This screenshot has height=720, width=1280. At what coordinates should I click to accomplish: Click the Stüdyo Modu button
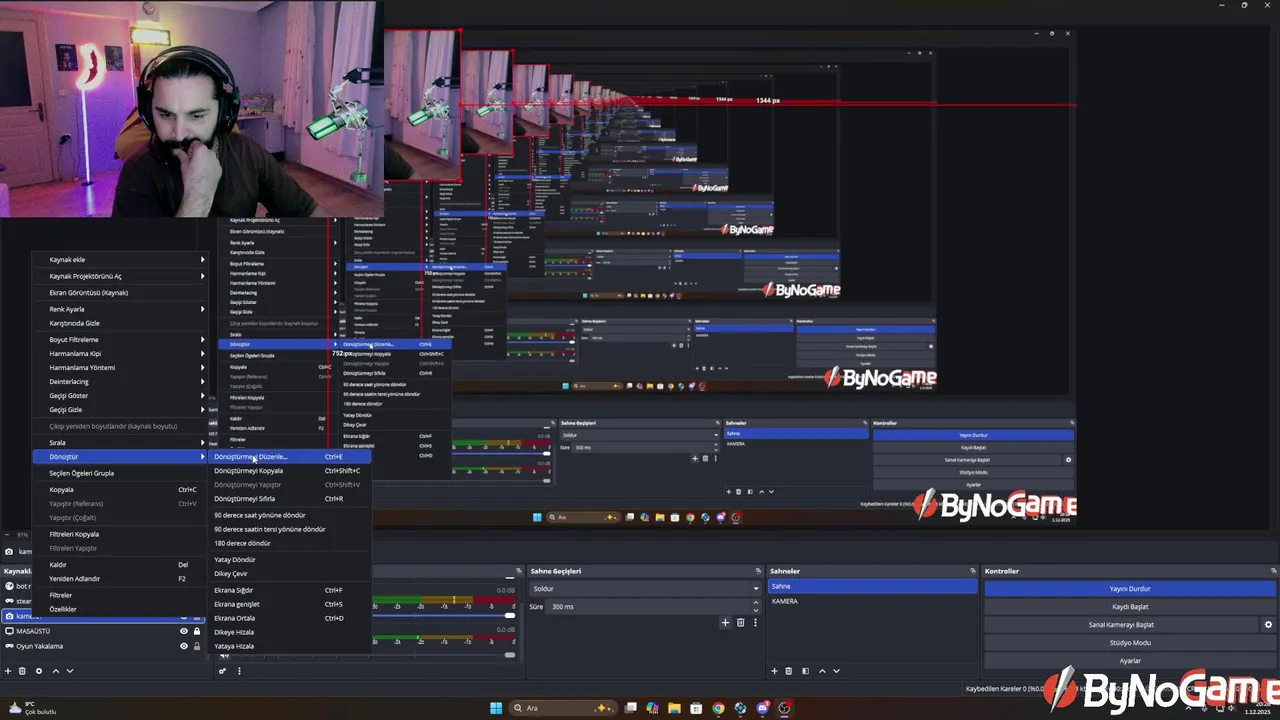[x=1130, y=643]
